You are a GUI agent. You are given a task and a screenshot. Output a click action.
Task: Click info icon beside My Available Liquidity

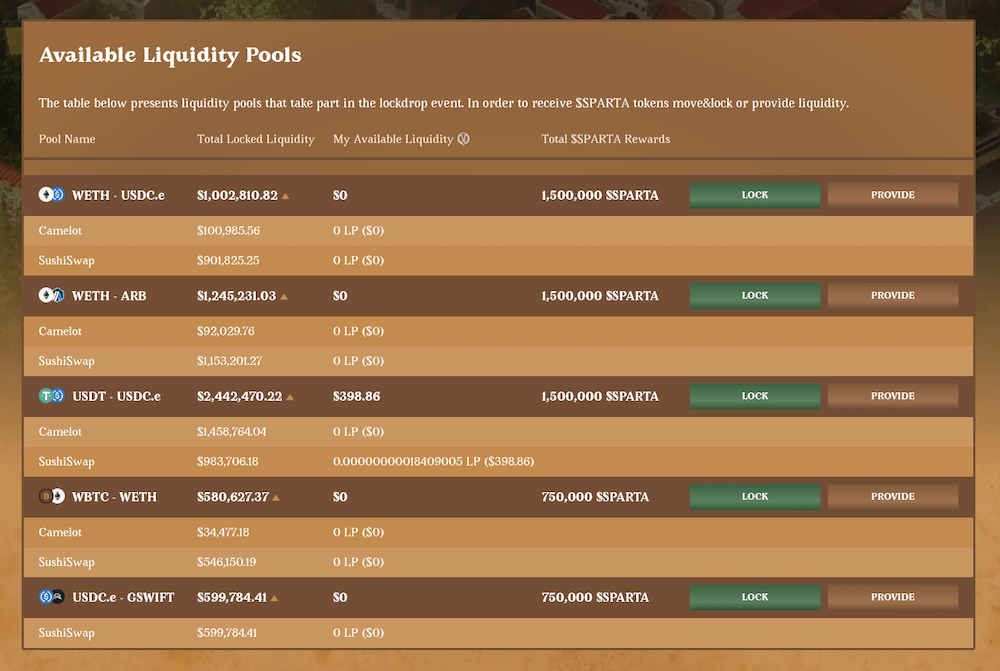coord(463,139)
